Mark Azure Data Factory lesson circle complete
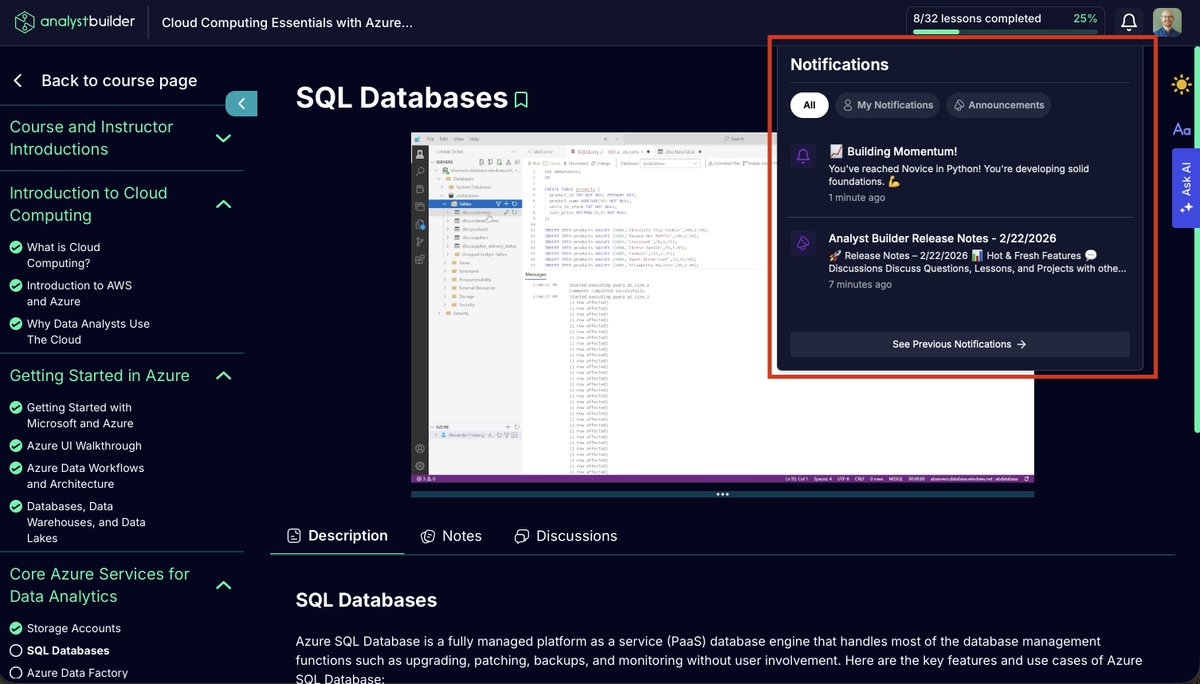This screenshot has width=1200, height=684. tap(16, 673)
